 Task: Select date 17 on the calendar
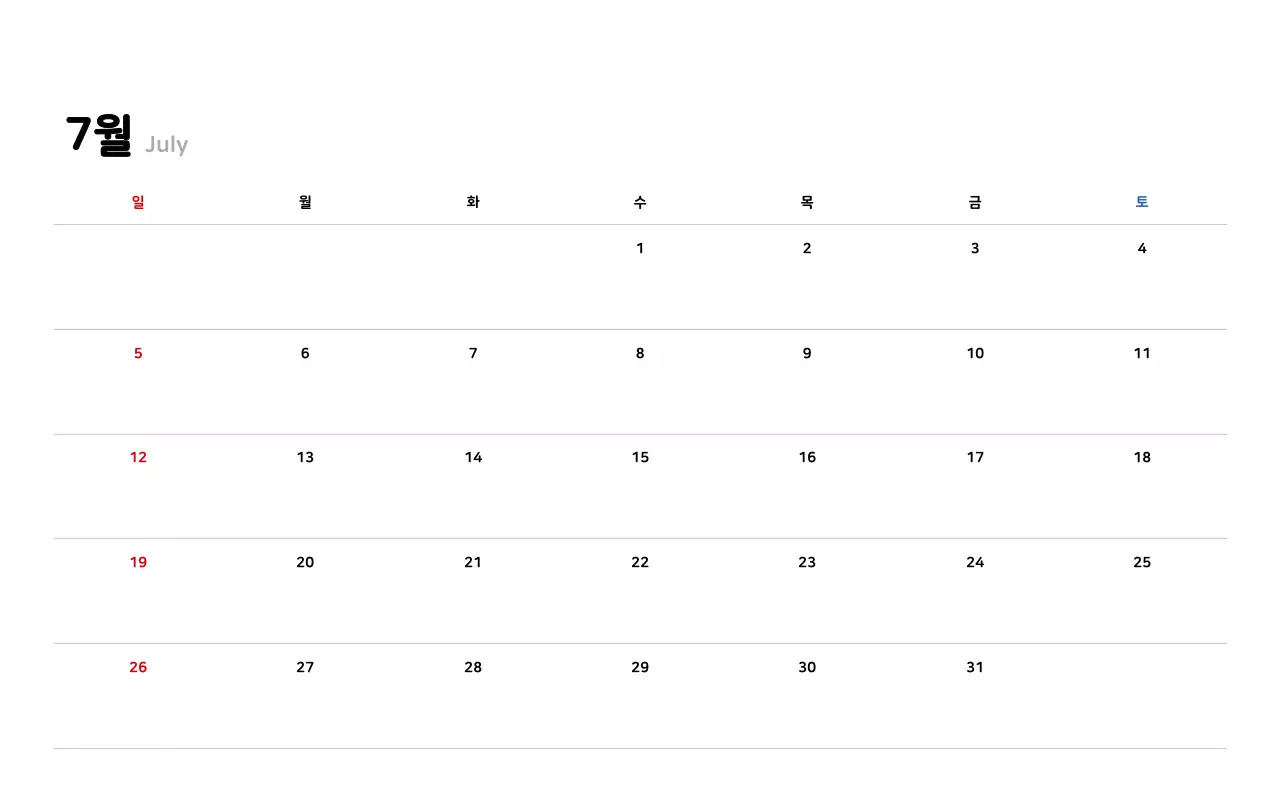[x=975, y=457]
